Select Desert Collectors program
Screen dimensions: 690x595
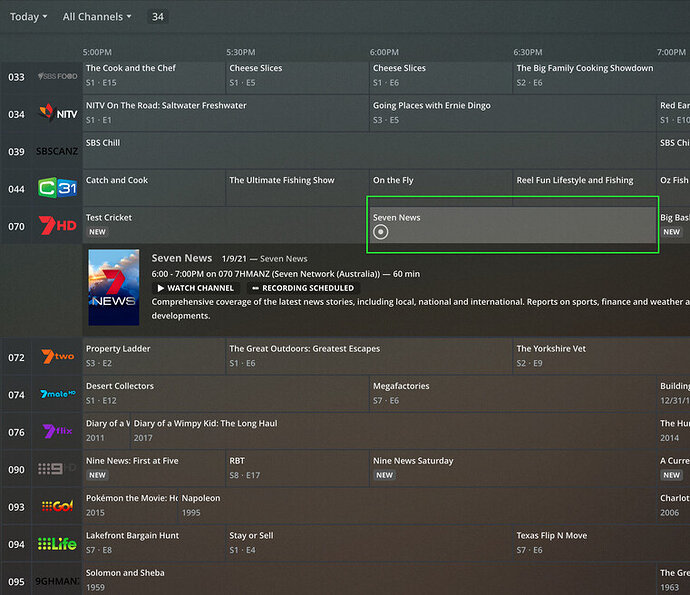[226, 393]
